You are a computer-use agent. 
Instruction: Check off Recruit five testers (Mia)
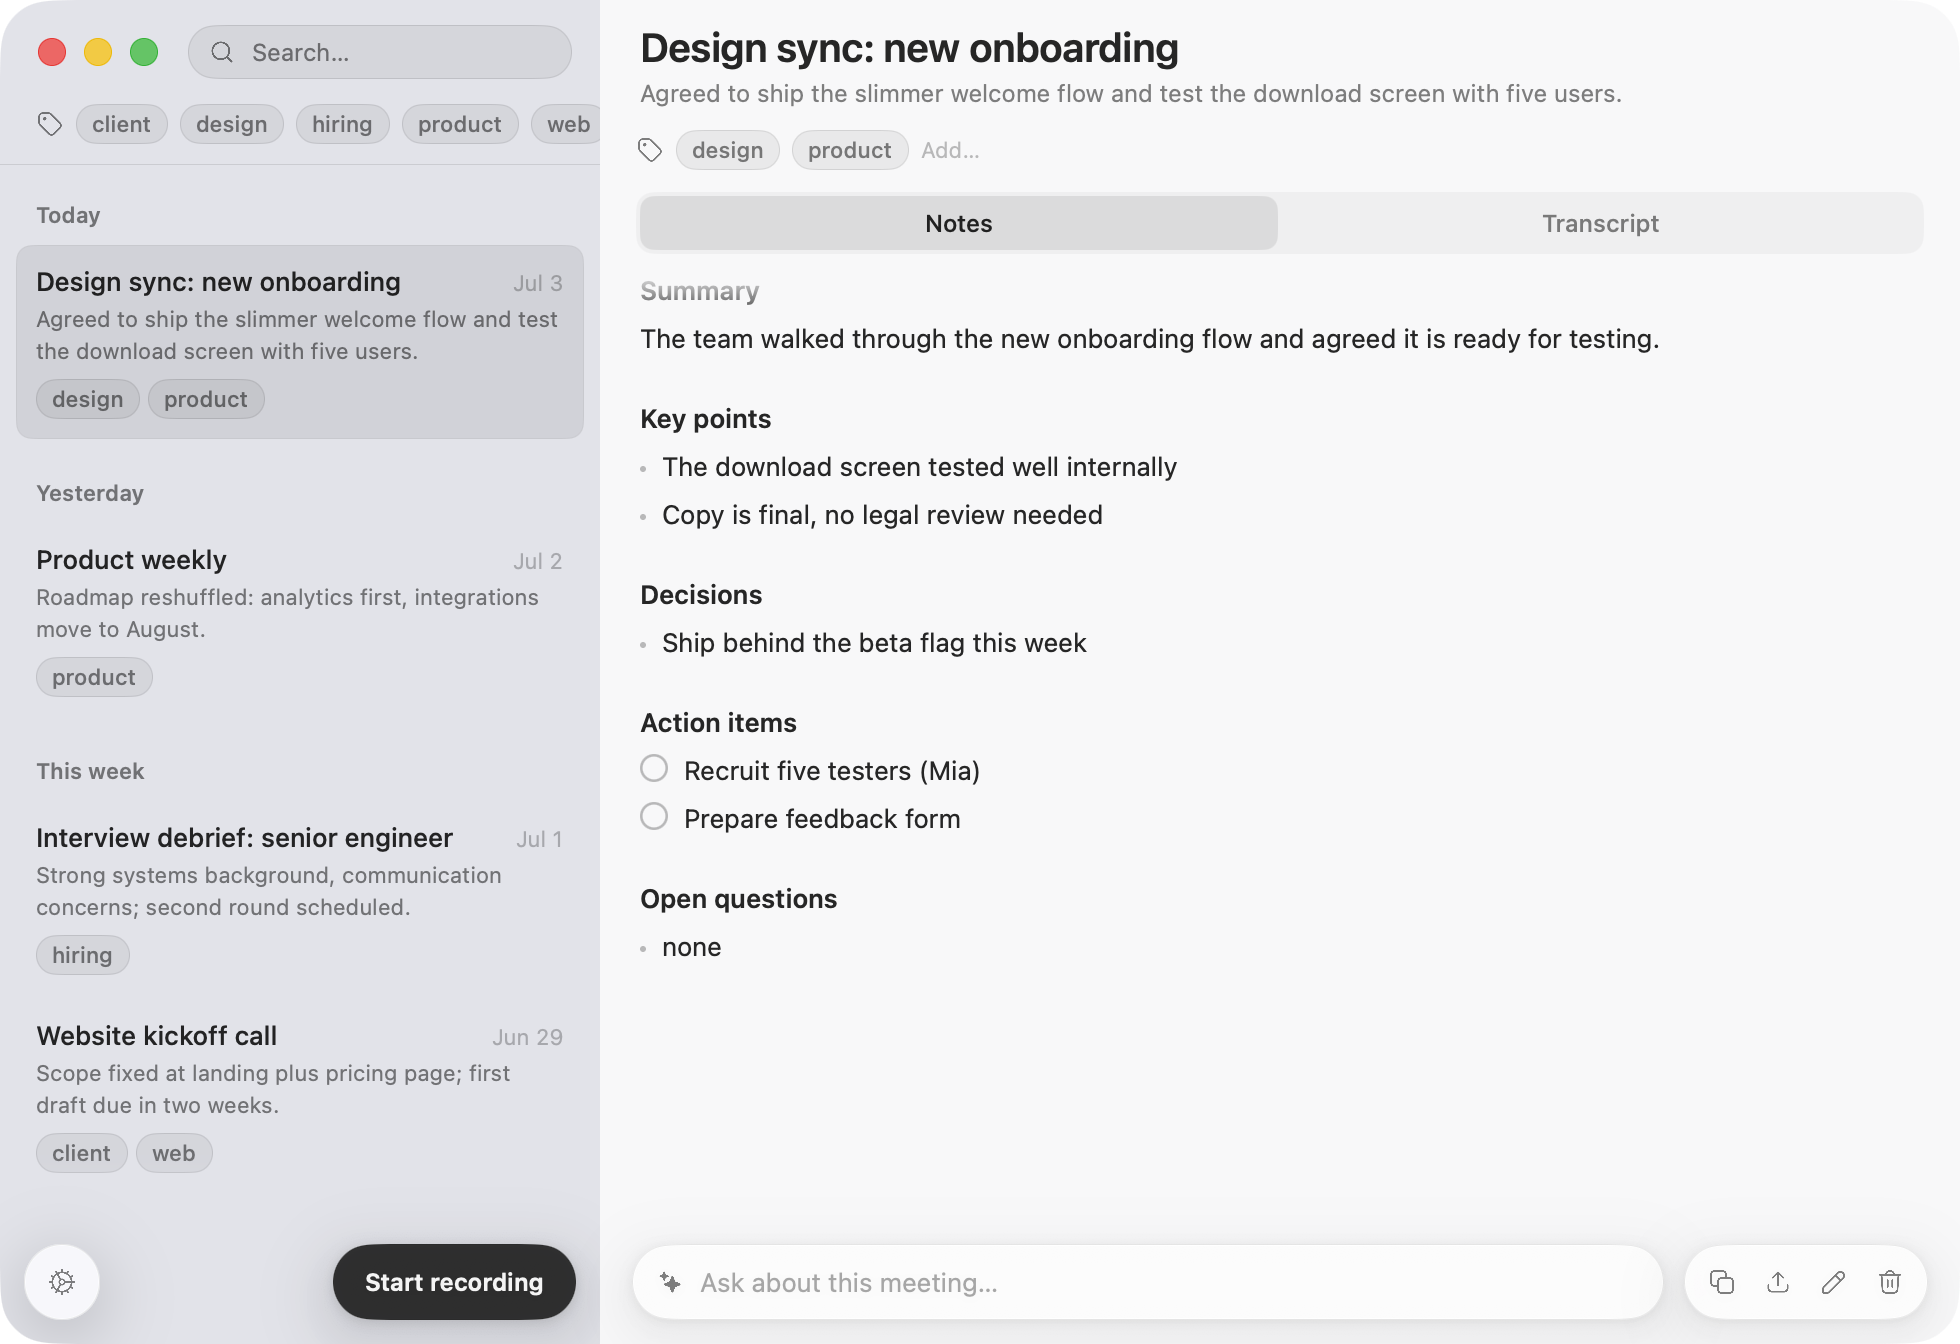[x=654, y=769]
